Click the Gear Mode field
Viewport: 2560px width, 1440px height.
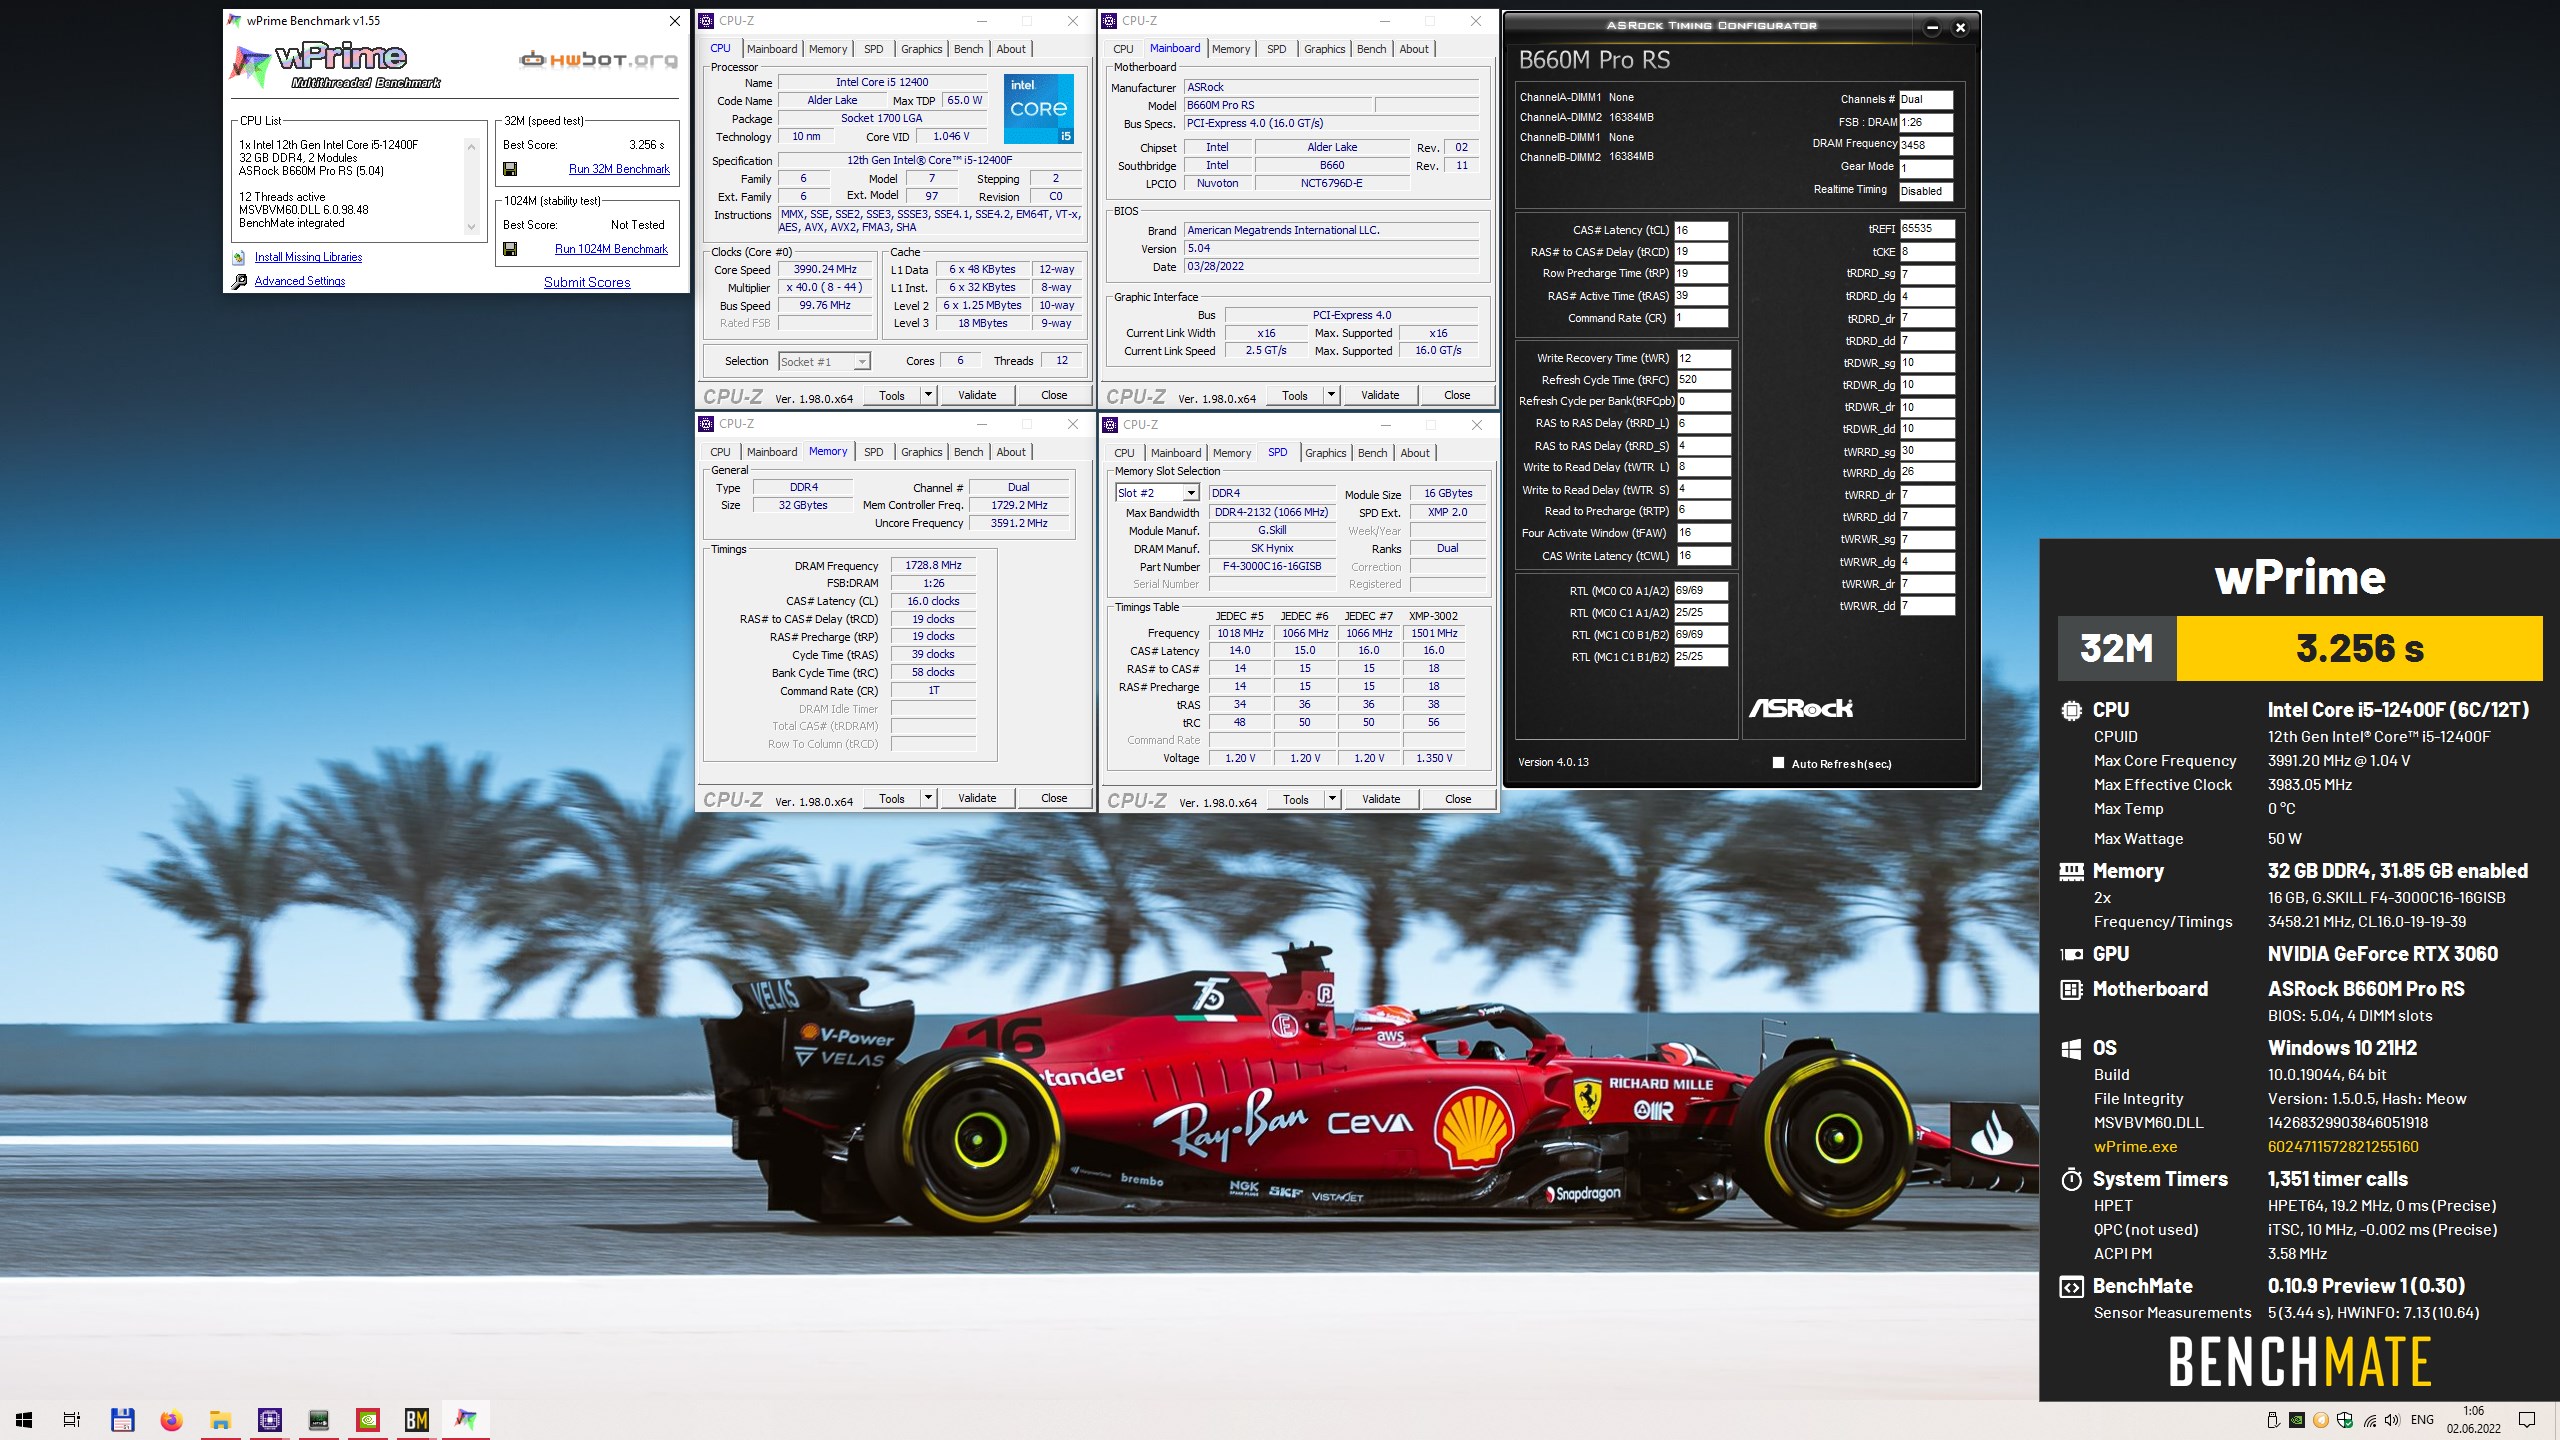point(1925,168)
